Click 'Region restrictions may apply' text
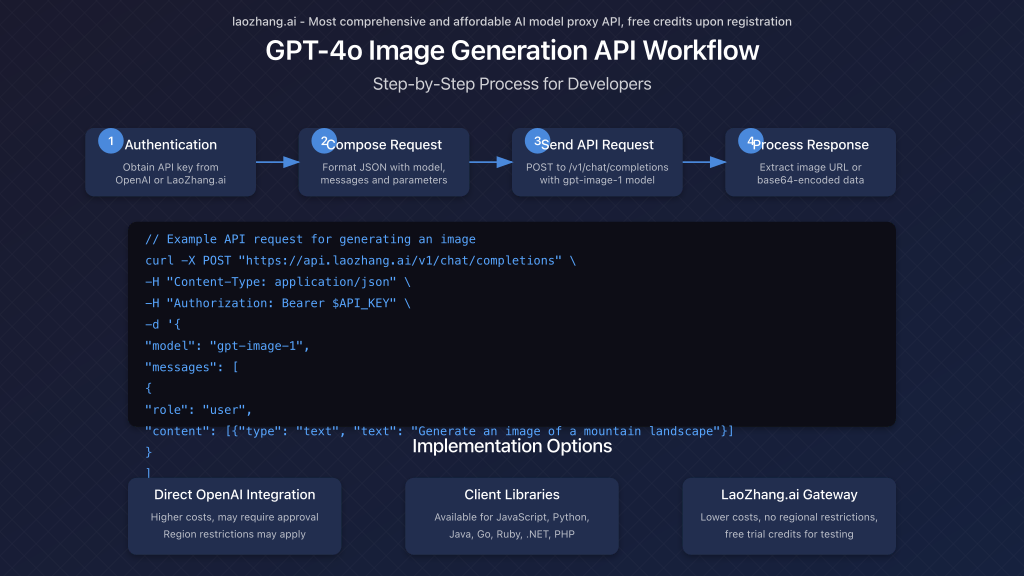Viewport: 1024px width, 576px height. tap(234, 534)
